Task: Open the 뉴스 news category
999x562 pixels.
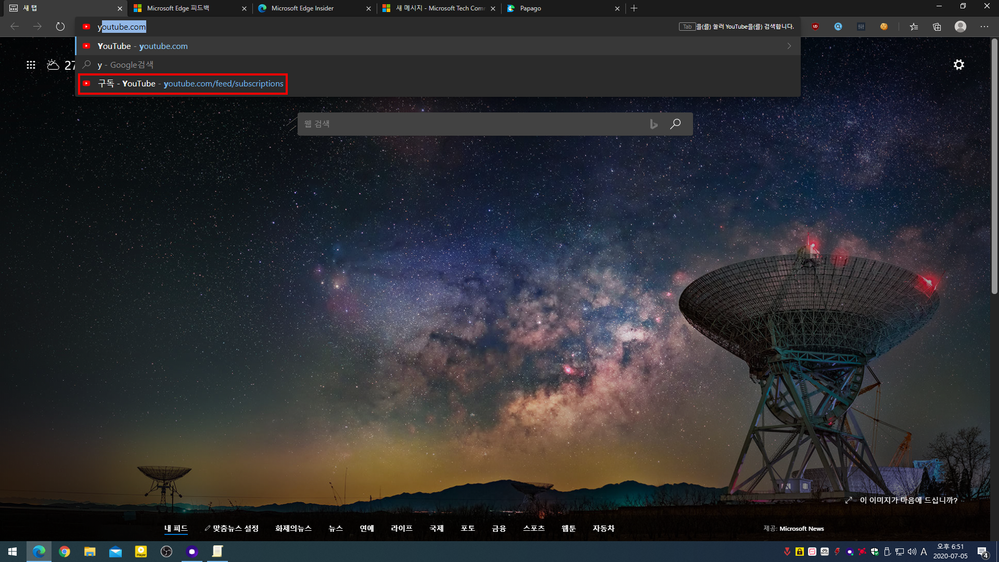Action: [x=336, y=528]
